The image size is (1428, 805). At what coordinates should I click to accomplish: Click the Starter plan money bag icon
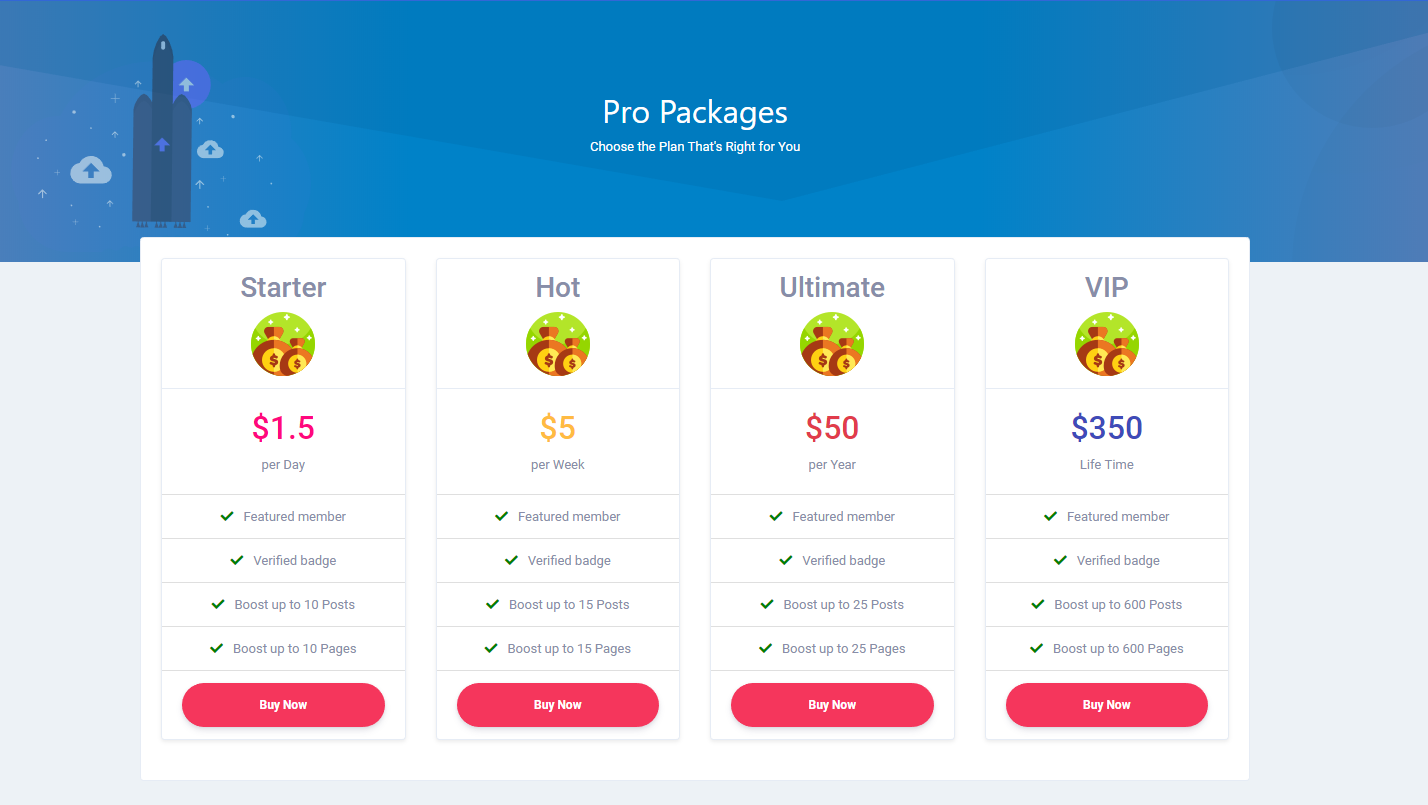[x=283, y=344]
